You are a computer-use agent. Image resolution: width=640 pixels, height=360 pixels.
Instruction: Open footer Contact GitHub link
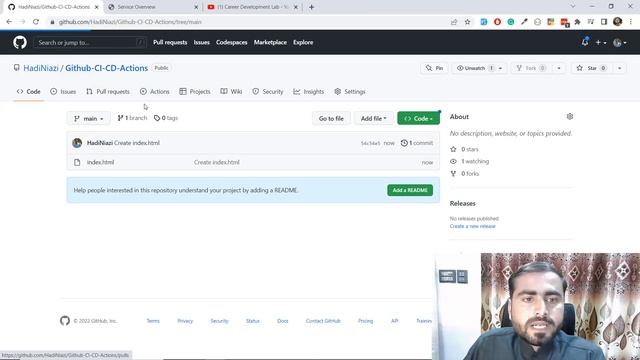click(x=323, y=321)
